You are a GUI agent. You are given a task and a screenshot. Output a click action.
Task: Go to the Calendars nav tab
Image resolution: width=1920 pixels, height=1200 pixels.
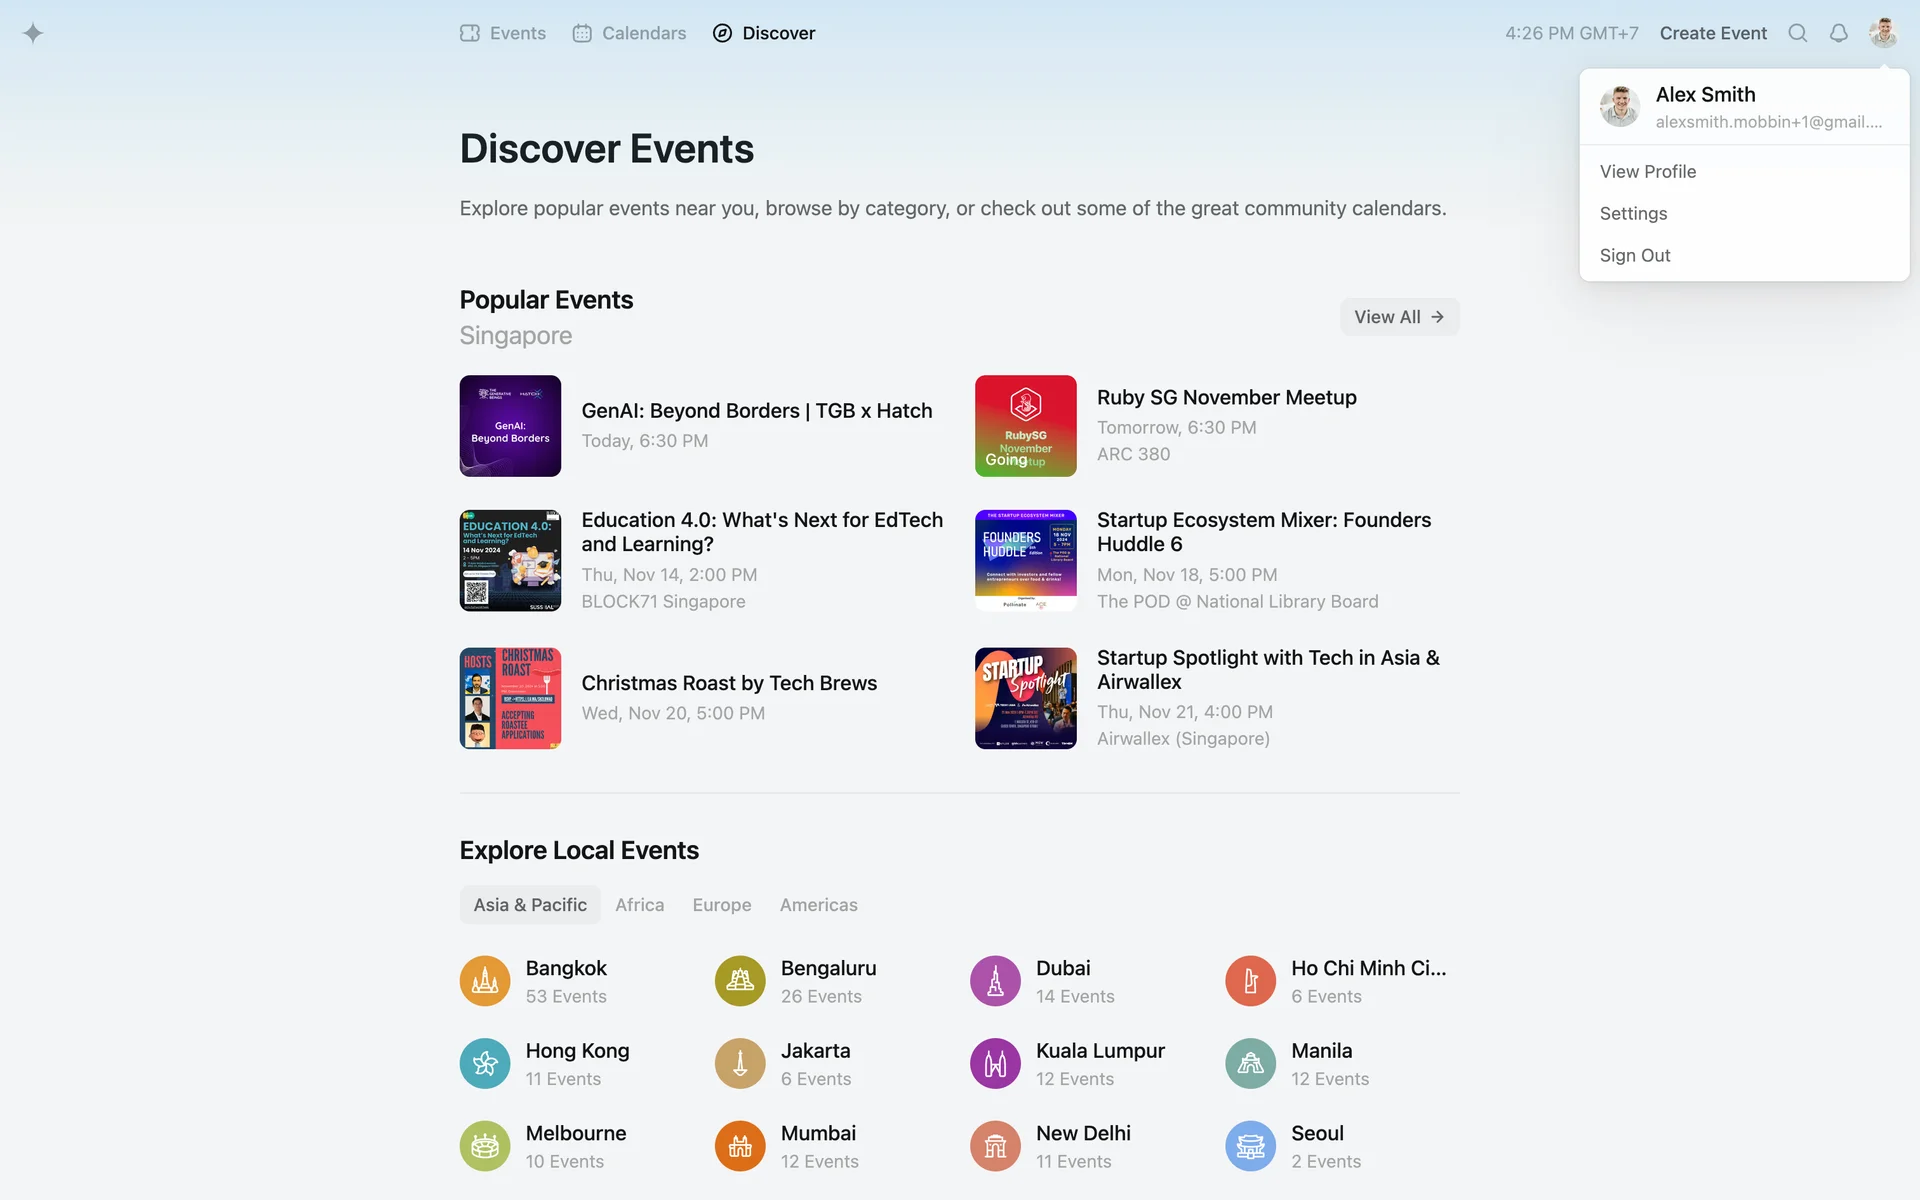click(x=629, y=33)
